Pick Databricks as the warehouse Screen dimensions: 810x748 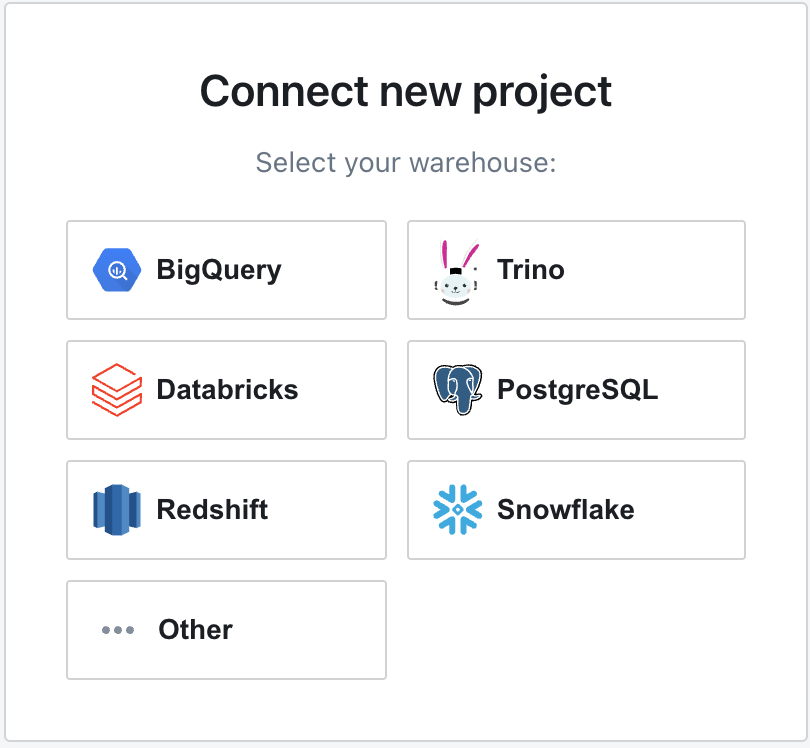pos(226,390)
